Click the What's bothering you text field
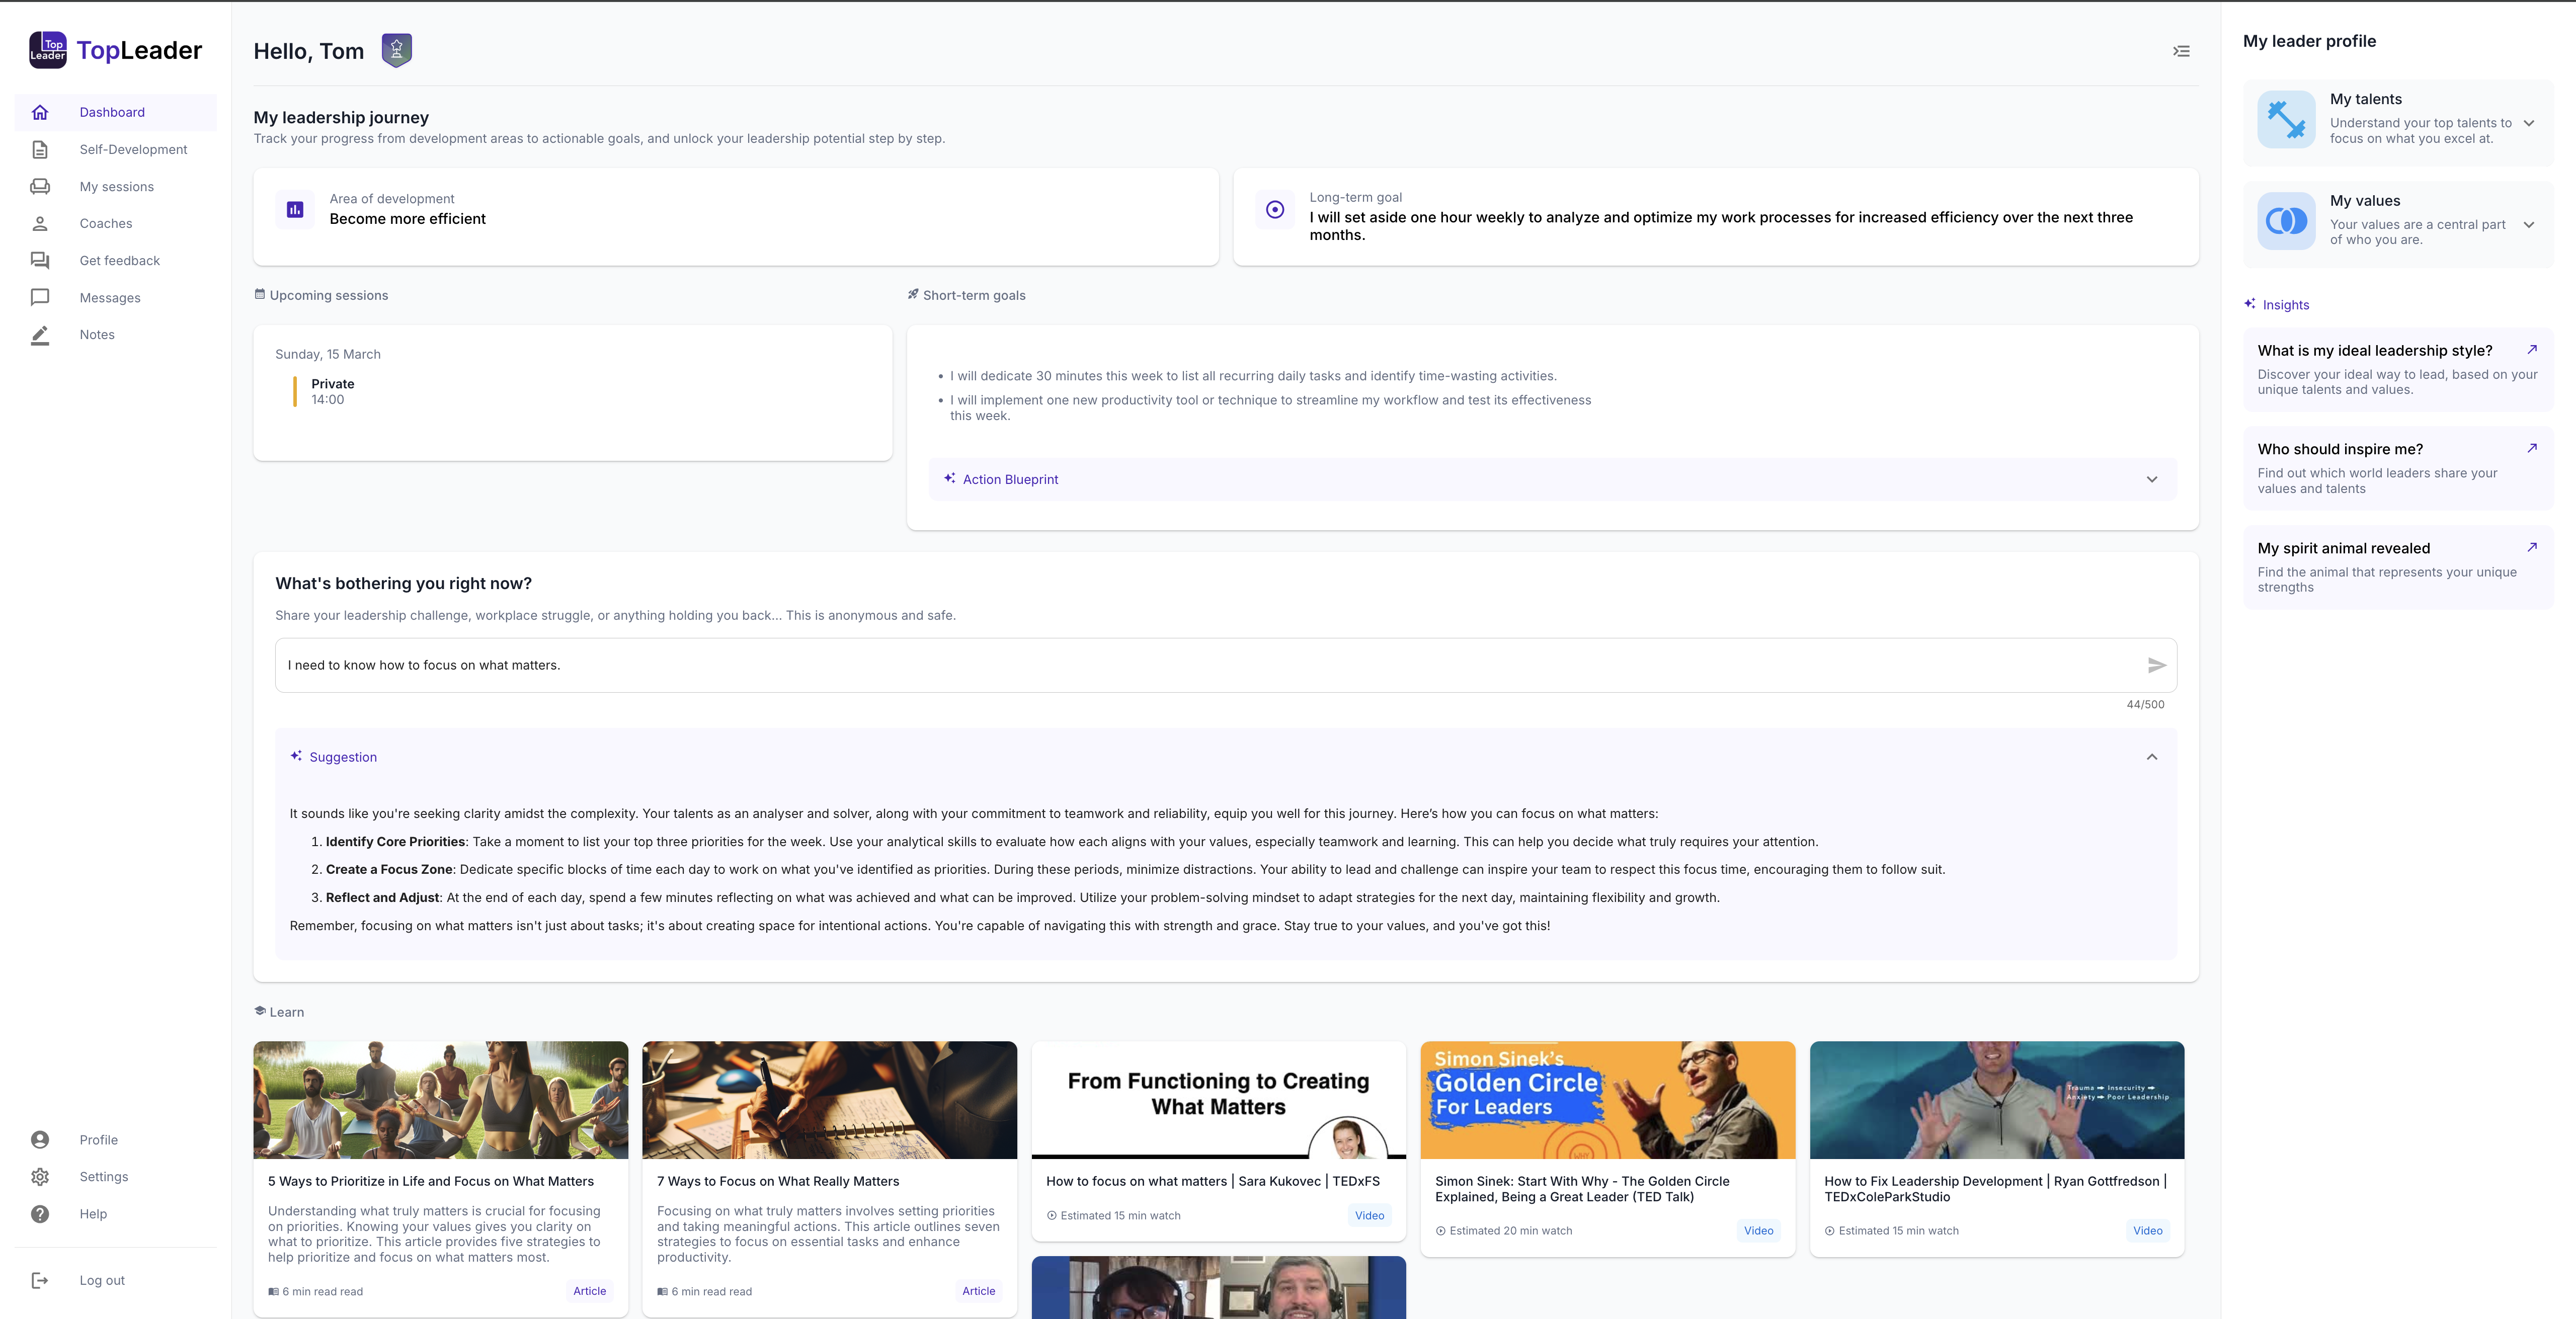 tap(1200, 665)
